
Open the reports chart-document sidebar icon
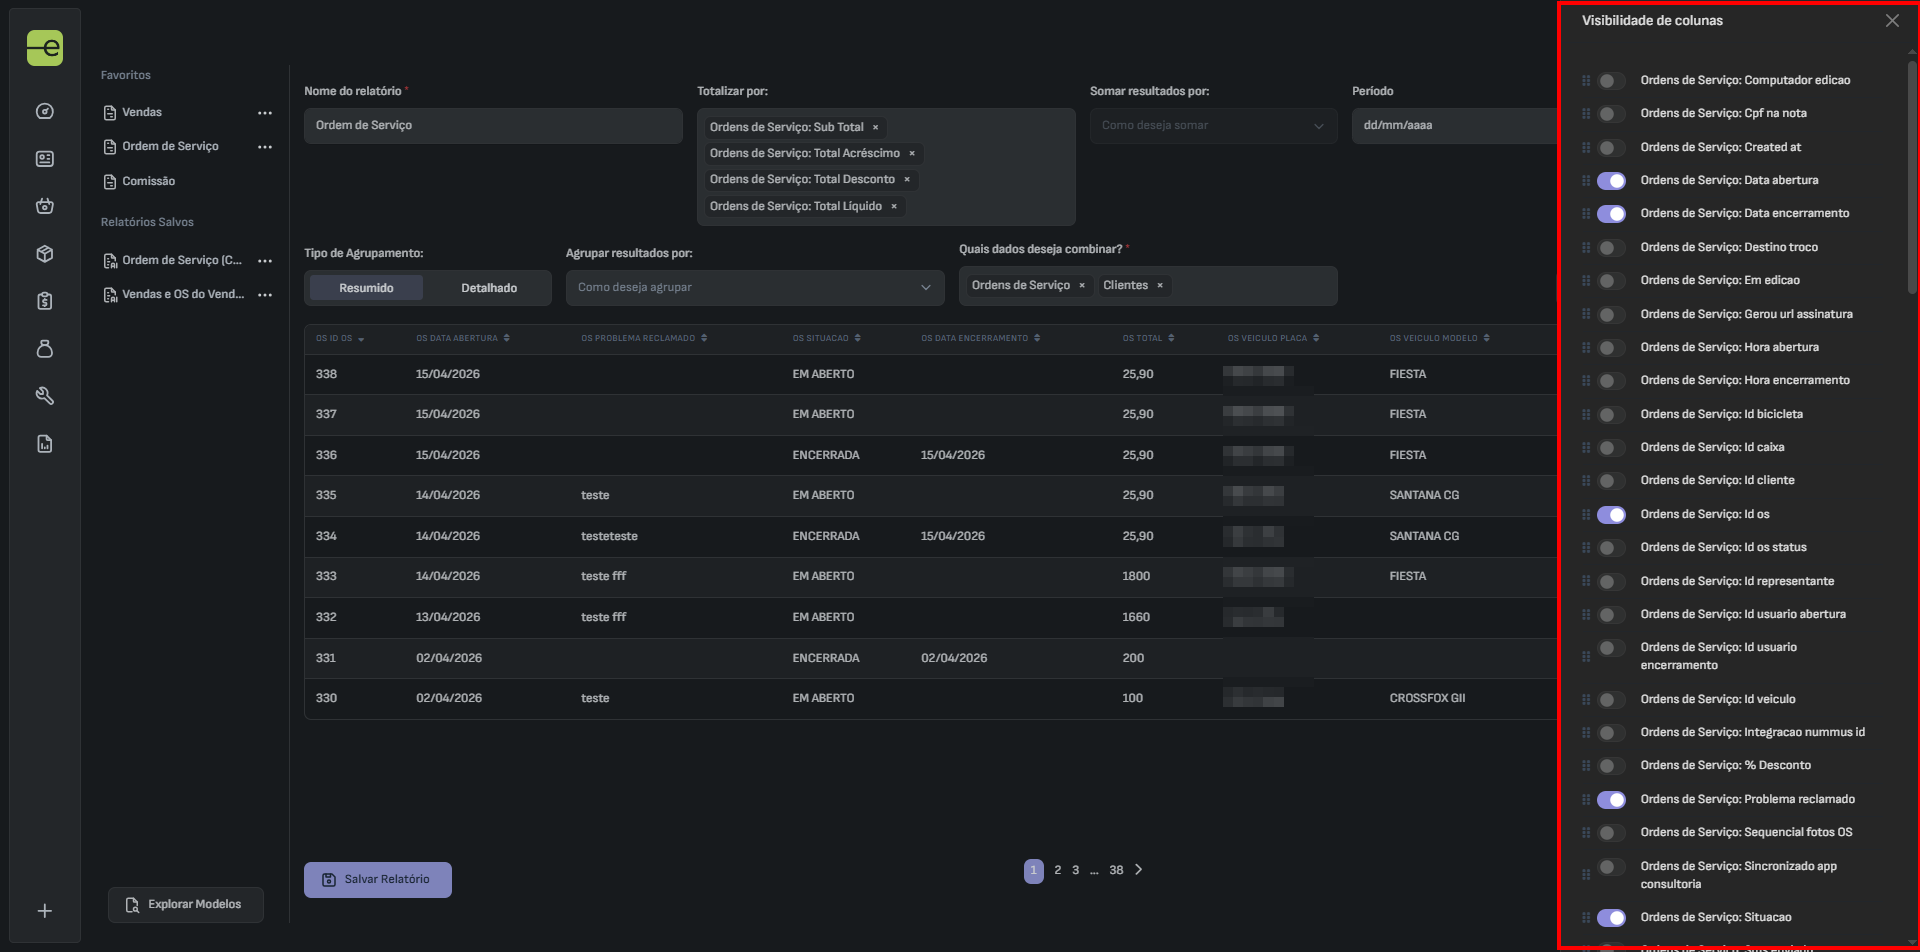[x=45, y=444]
